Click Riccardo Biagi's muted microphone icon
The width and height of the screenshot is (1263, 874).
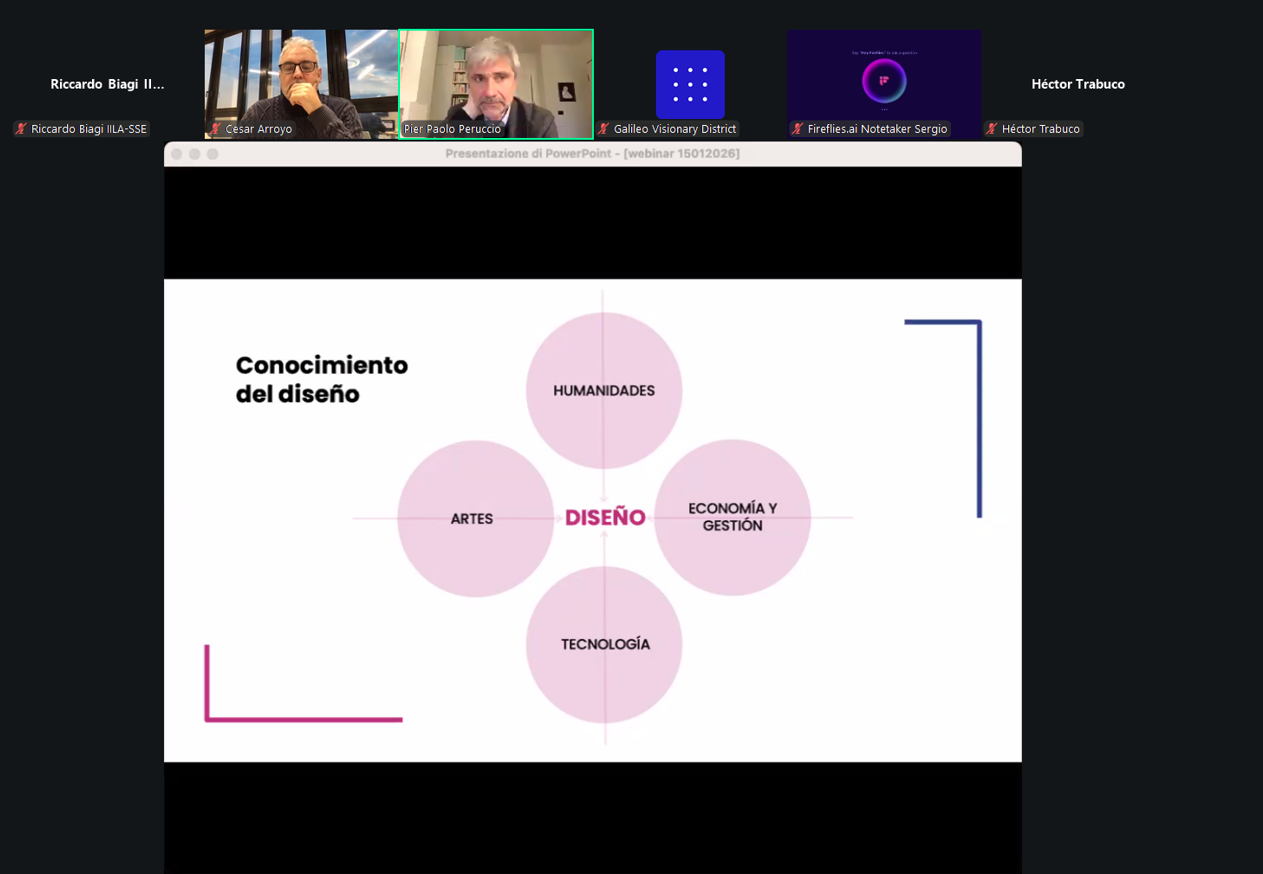pos(21,129)
